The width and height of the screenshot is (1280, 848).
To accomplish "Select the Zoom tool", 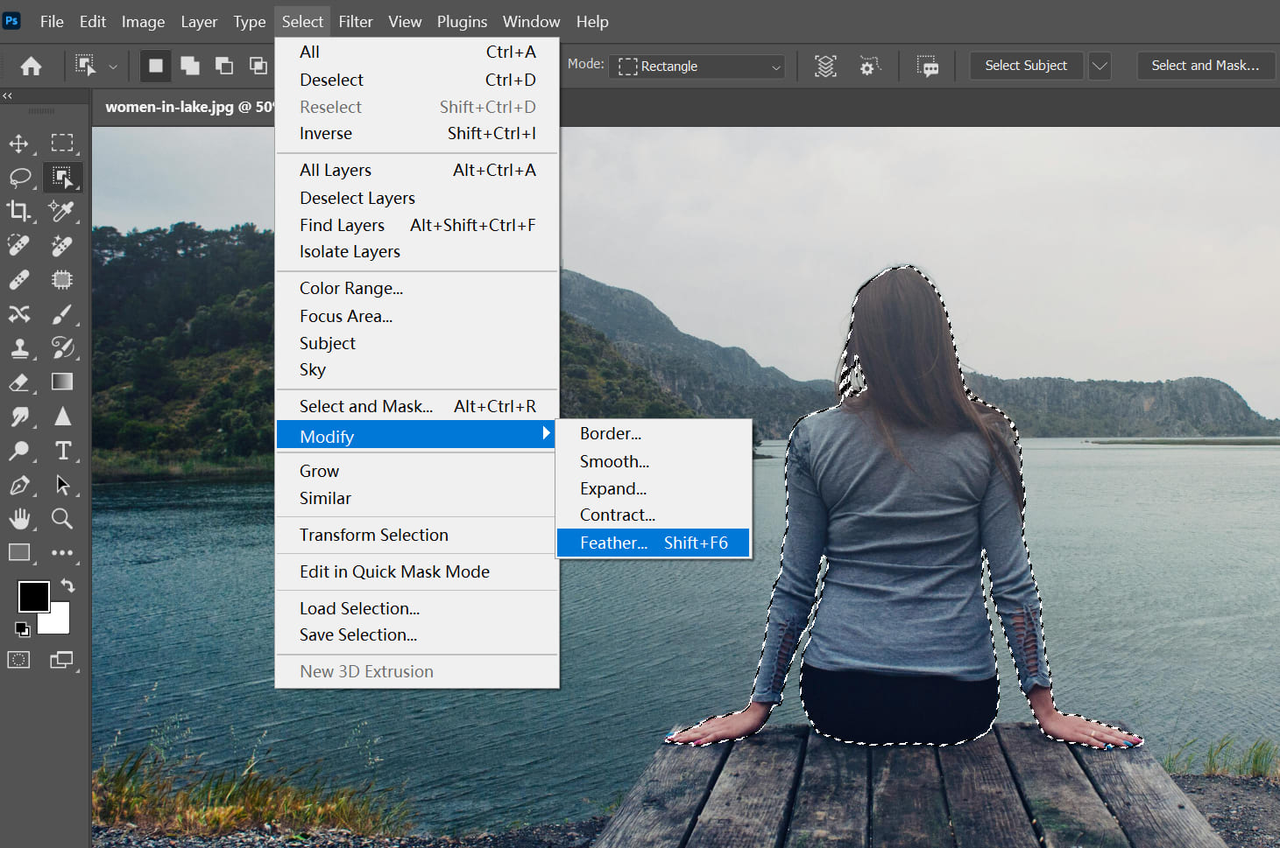I will coord(62,519).
